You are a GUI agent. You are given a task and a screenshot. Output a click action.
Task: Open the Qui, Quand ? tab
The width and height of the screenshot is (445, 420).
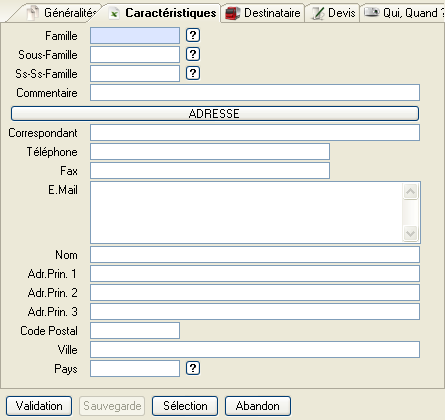click(403, 13)
